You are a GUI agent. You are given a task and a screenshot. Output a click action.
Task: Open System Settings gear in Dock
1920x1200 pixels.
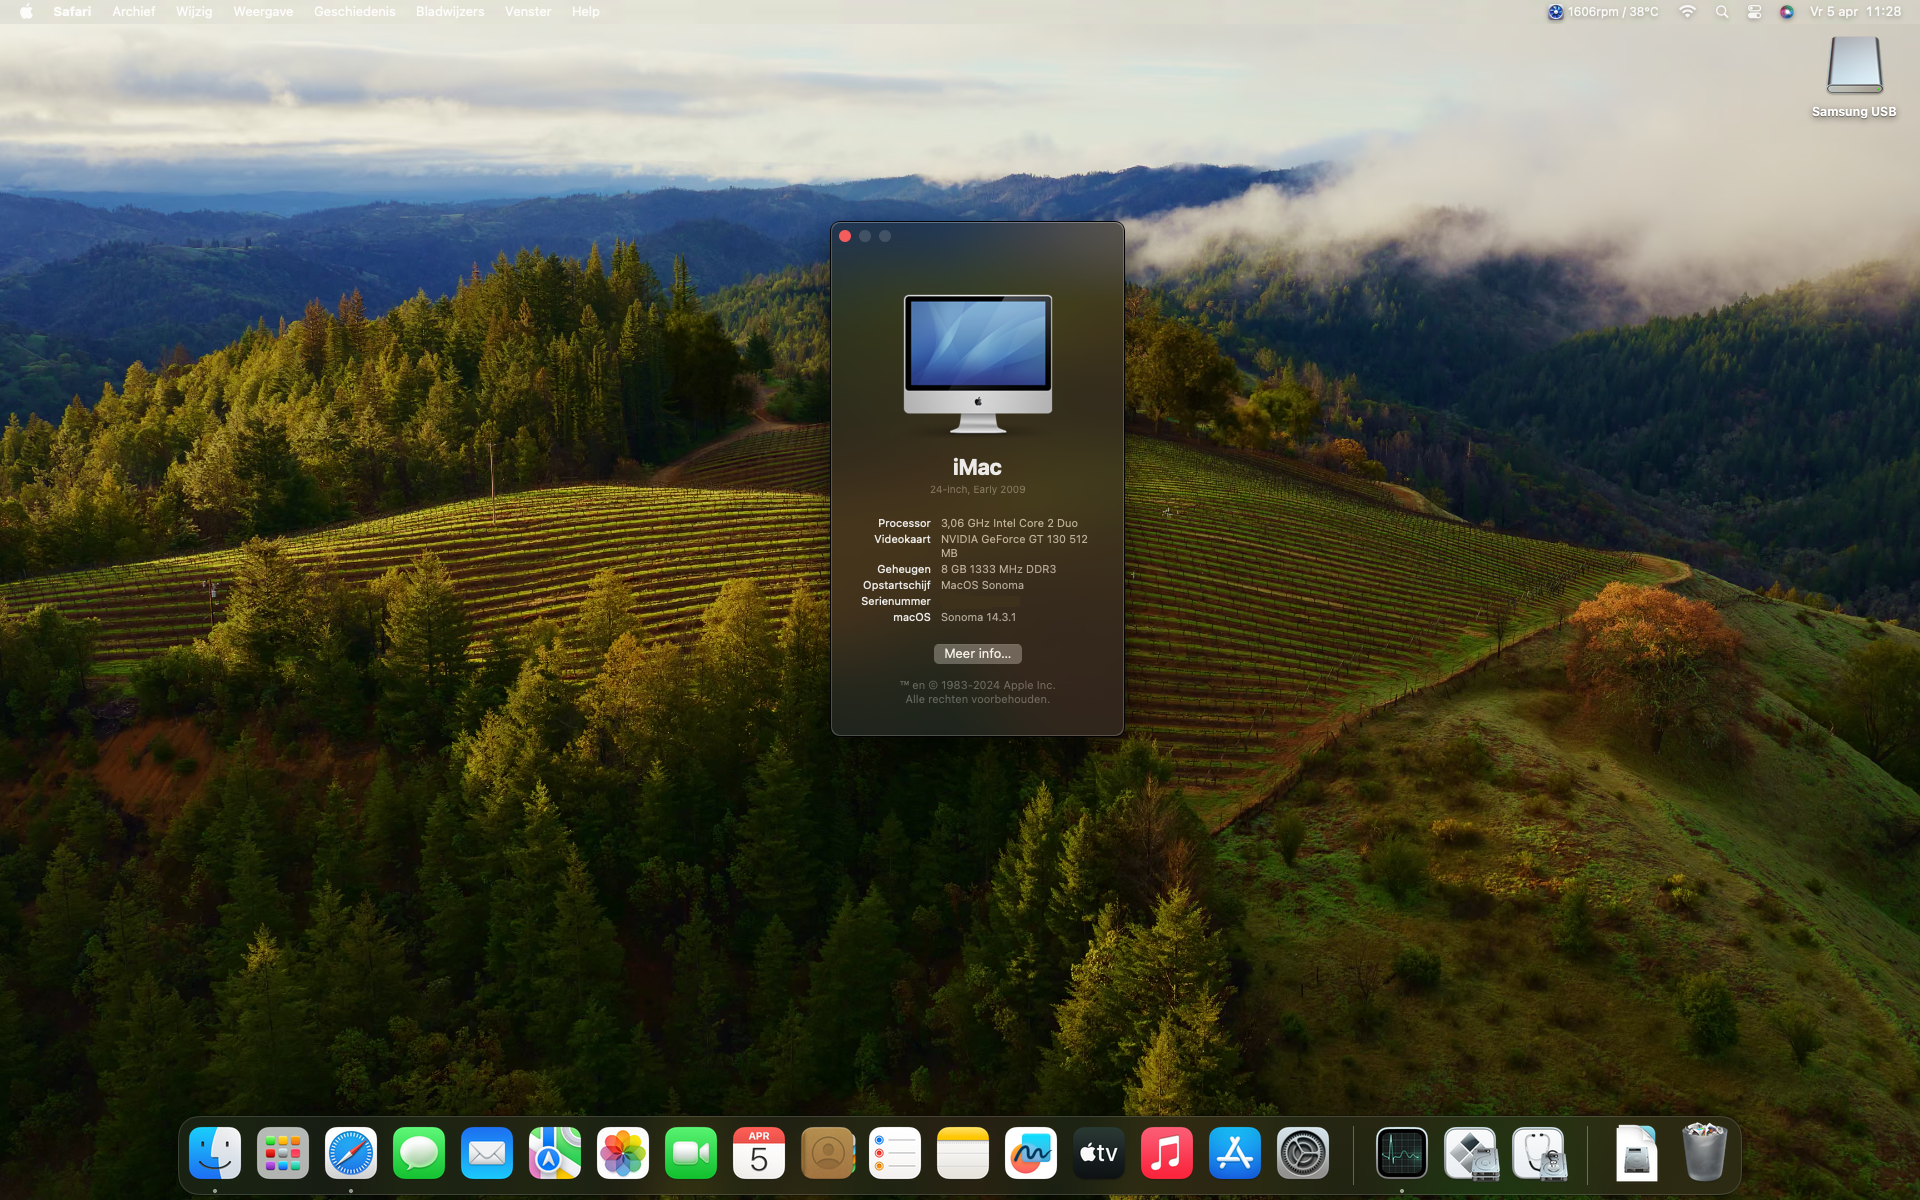[1303, 1153]
